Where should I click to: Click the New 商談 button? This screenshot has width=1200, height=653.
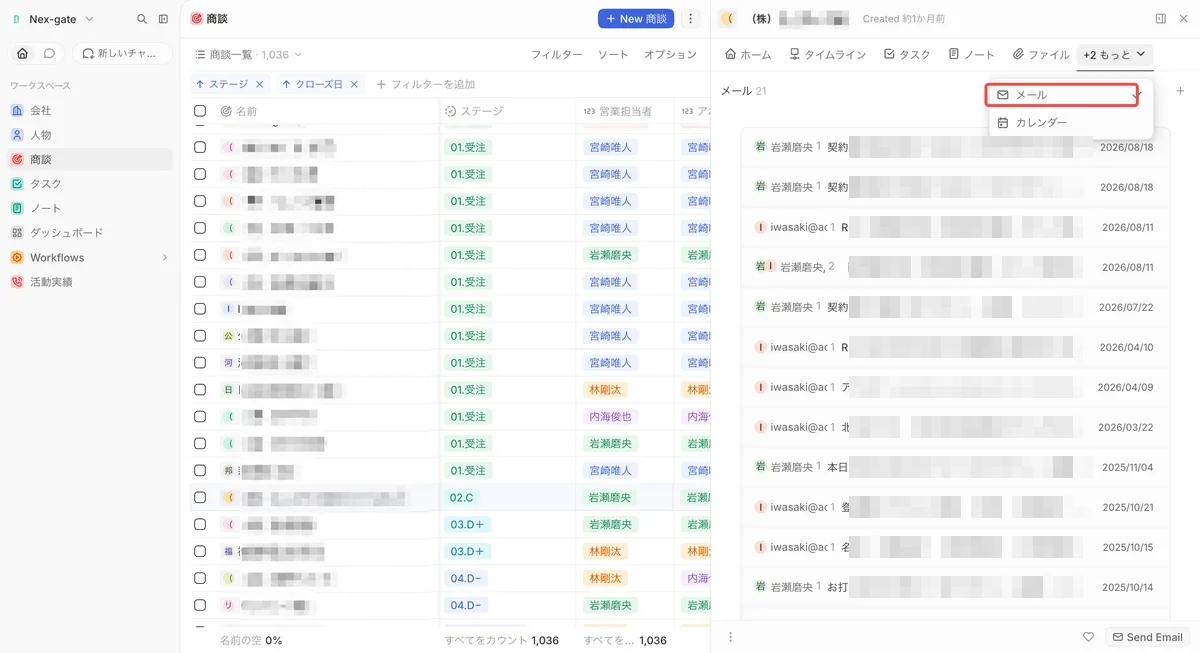636,19
